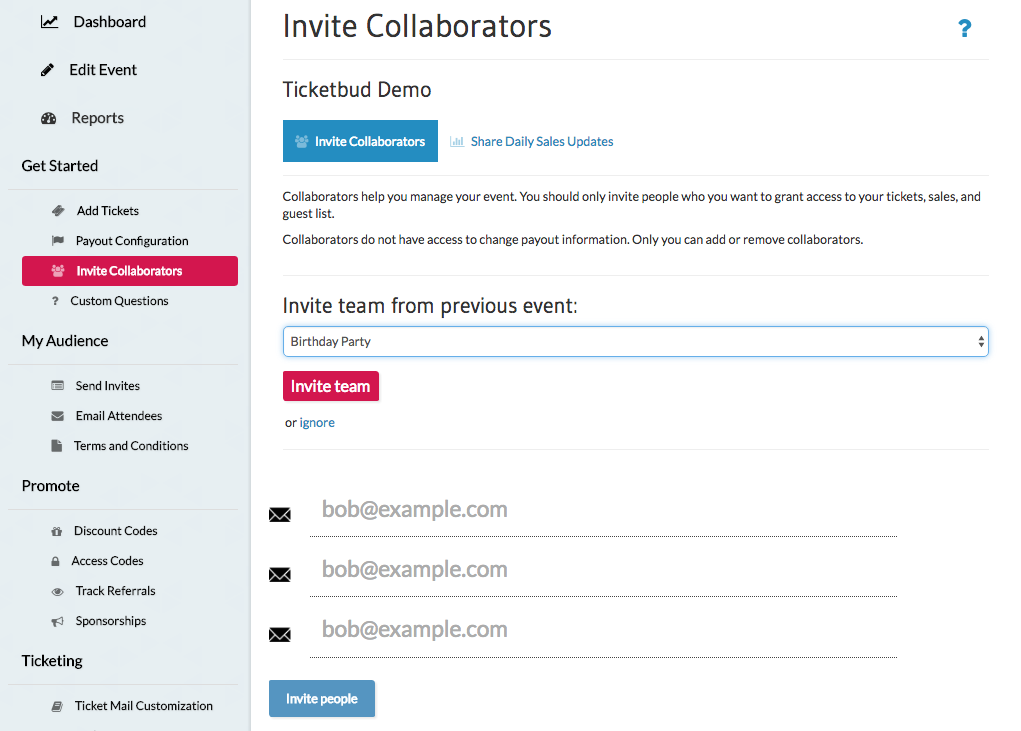1021x731 pixels.
Task: Select Sponsorships in sidebar
Action: pyautogui.click(x=111, y=620)
